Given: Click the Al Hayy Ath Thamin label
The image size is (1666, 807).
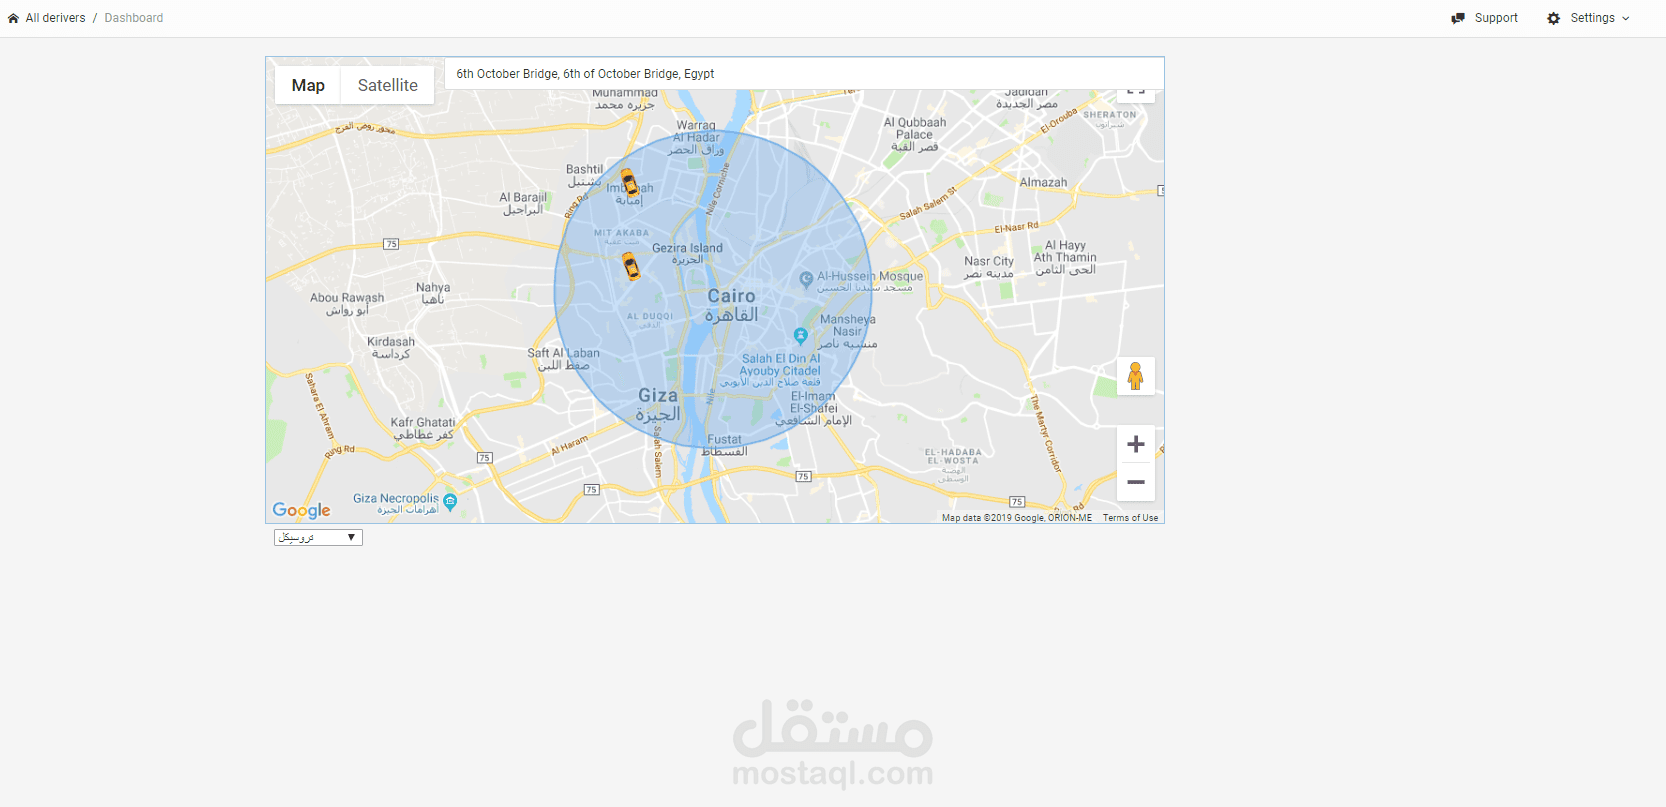Looking at the screenshot, I should pos(1065,257).
